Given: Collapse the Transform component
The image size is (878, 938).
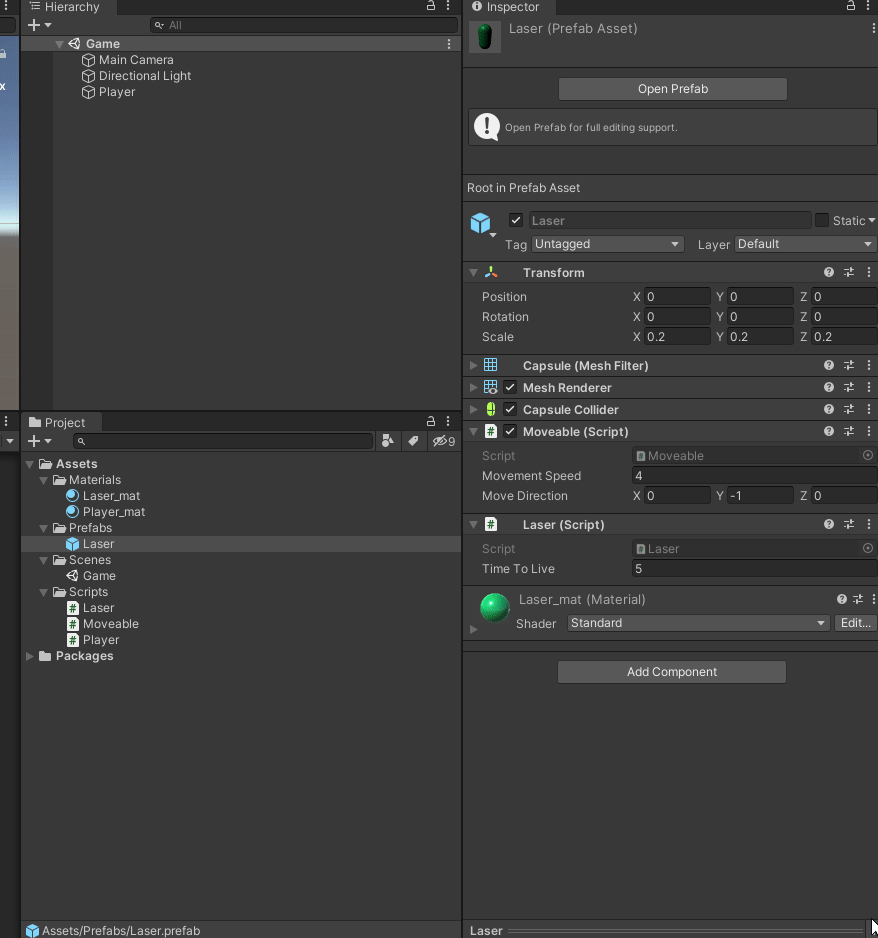Looking at the screenshot, I should (473, 272).
